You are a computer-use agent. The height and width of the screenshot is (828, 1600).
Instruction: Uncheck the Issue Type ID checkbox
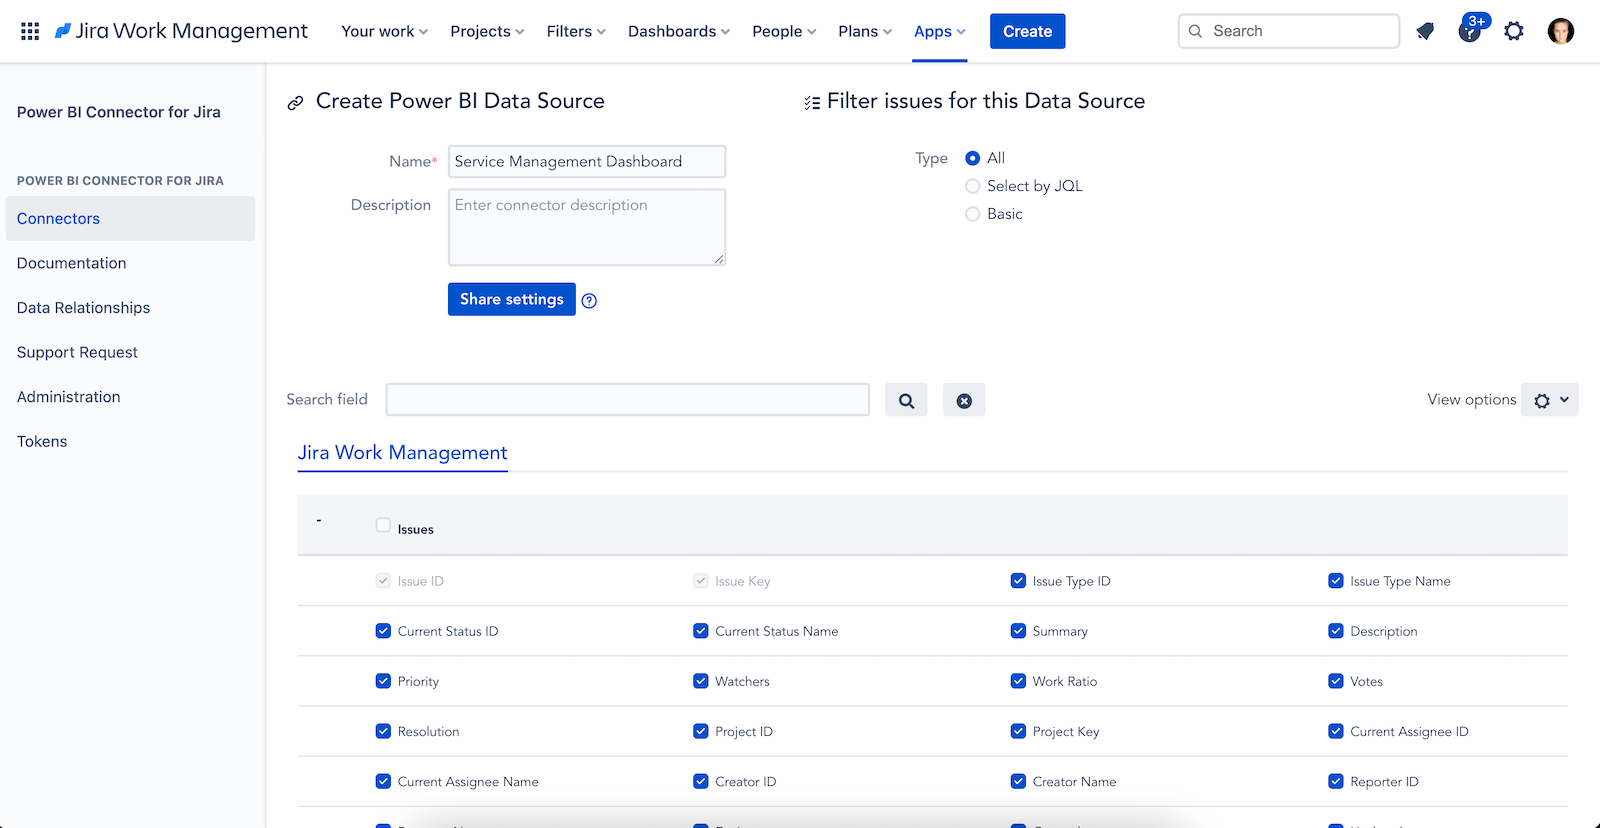tap(1018, 581)
